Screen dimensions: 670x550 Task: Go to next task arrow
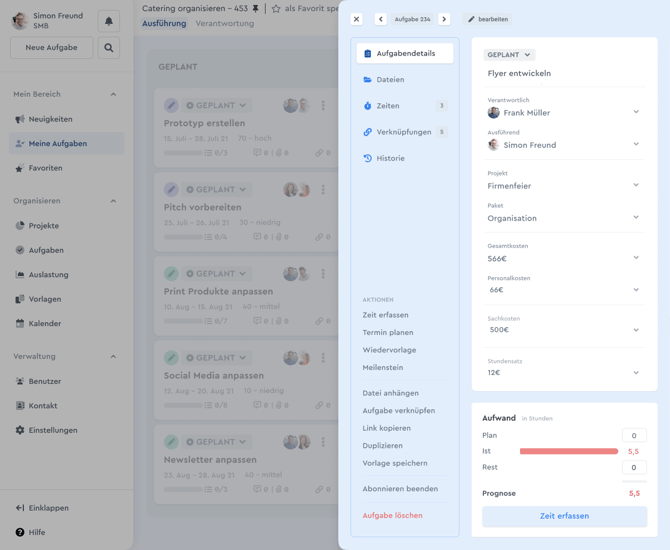click(444, 19)
